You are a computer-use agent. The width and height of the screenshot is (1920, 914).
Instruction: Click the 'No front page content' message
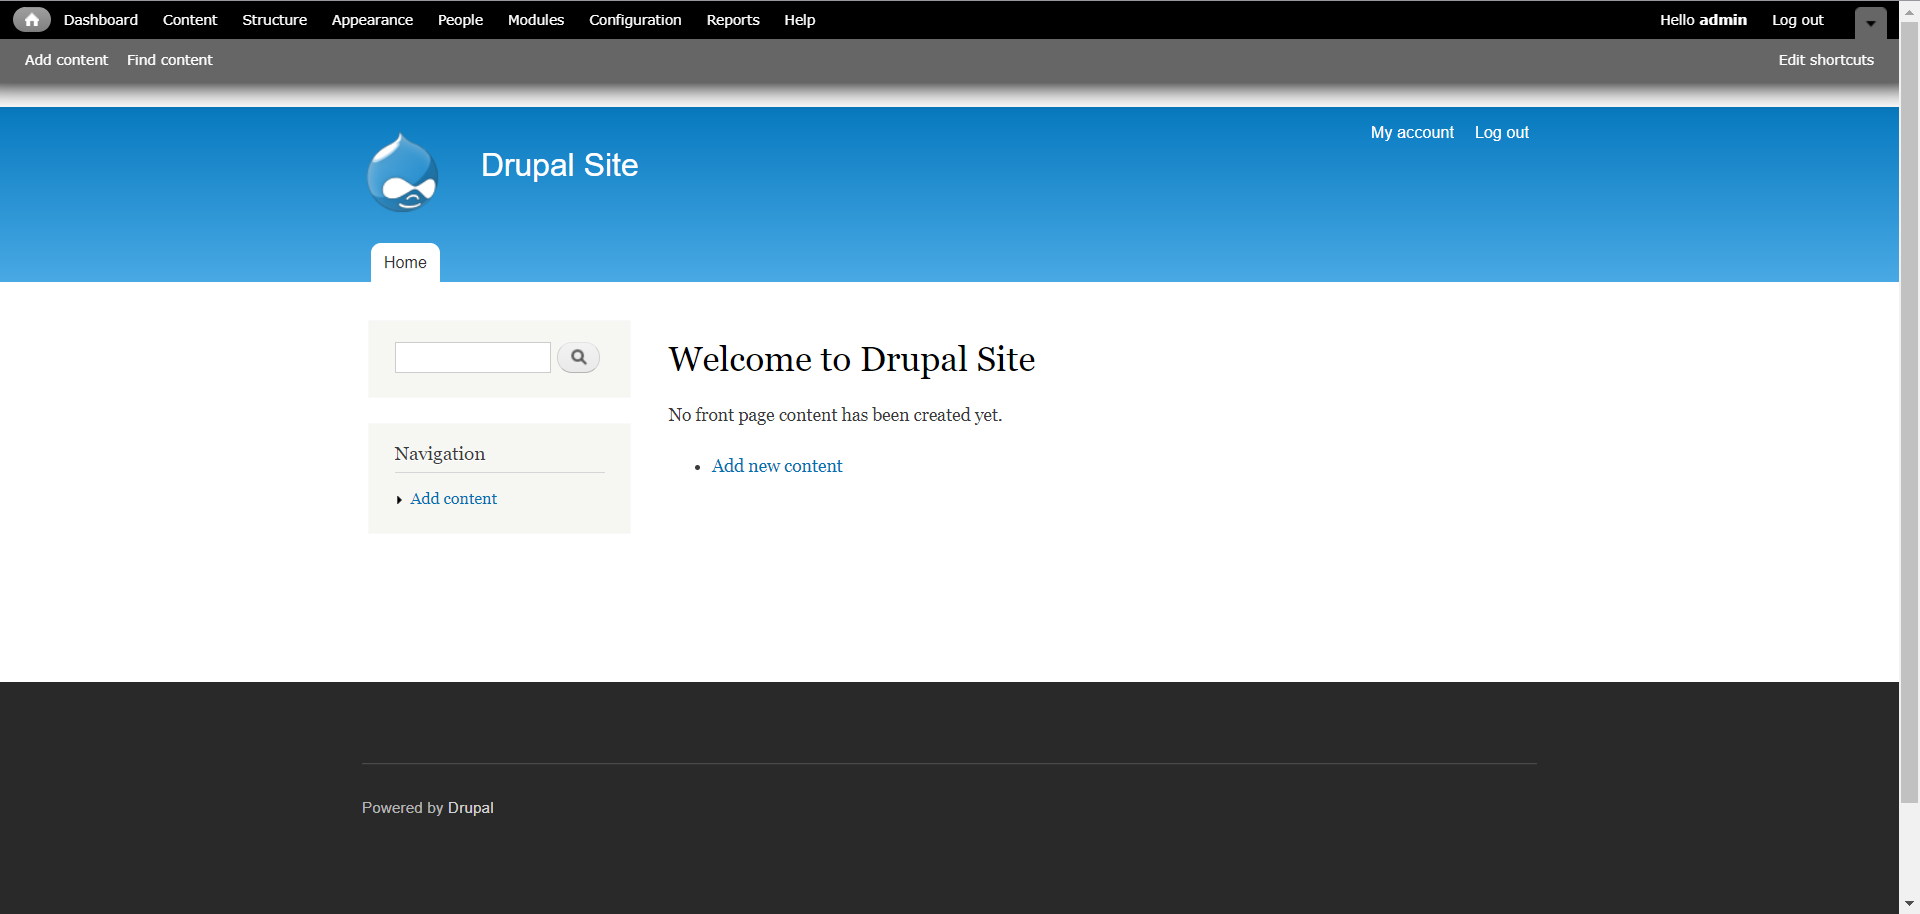click(835, 415)
